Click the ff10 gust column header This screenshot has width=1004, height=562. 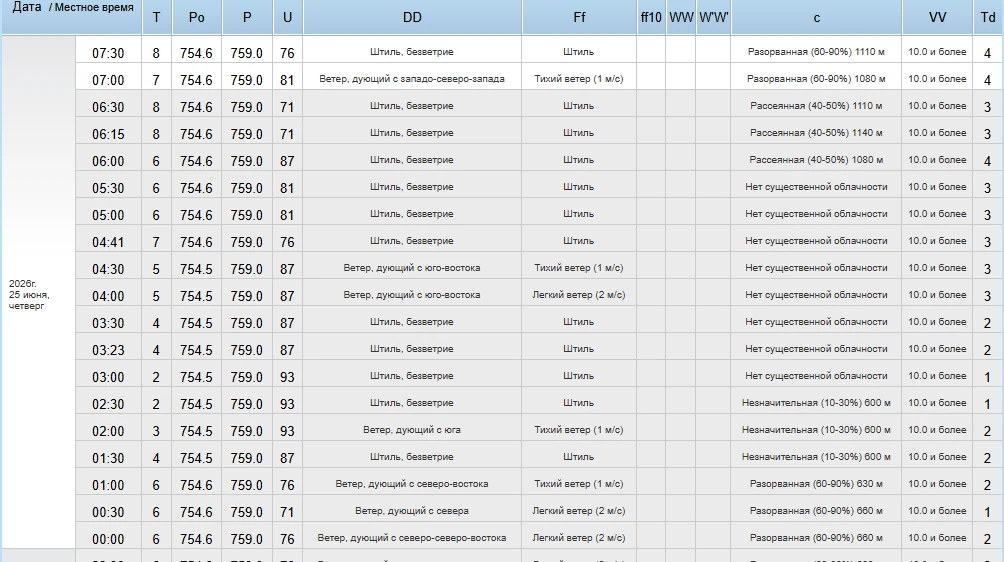point(651,17)
